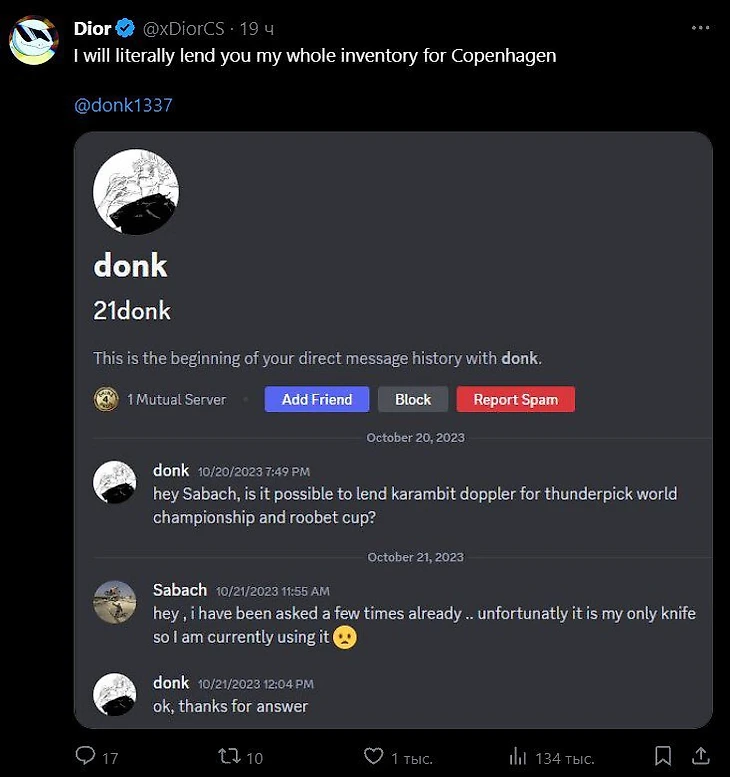Click Dior's blue verified badge
The image size is (730, 777).
(x=126, y=29)
